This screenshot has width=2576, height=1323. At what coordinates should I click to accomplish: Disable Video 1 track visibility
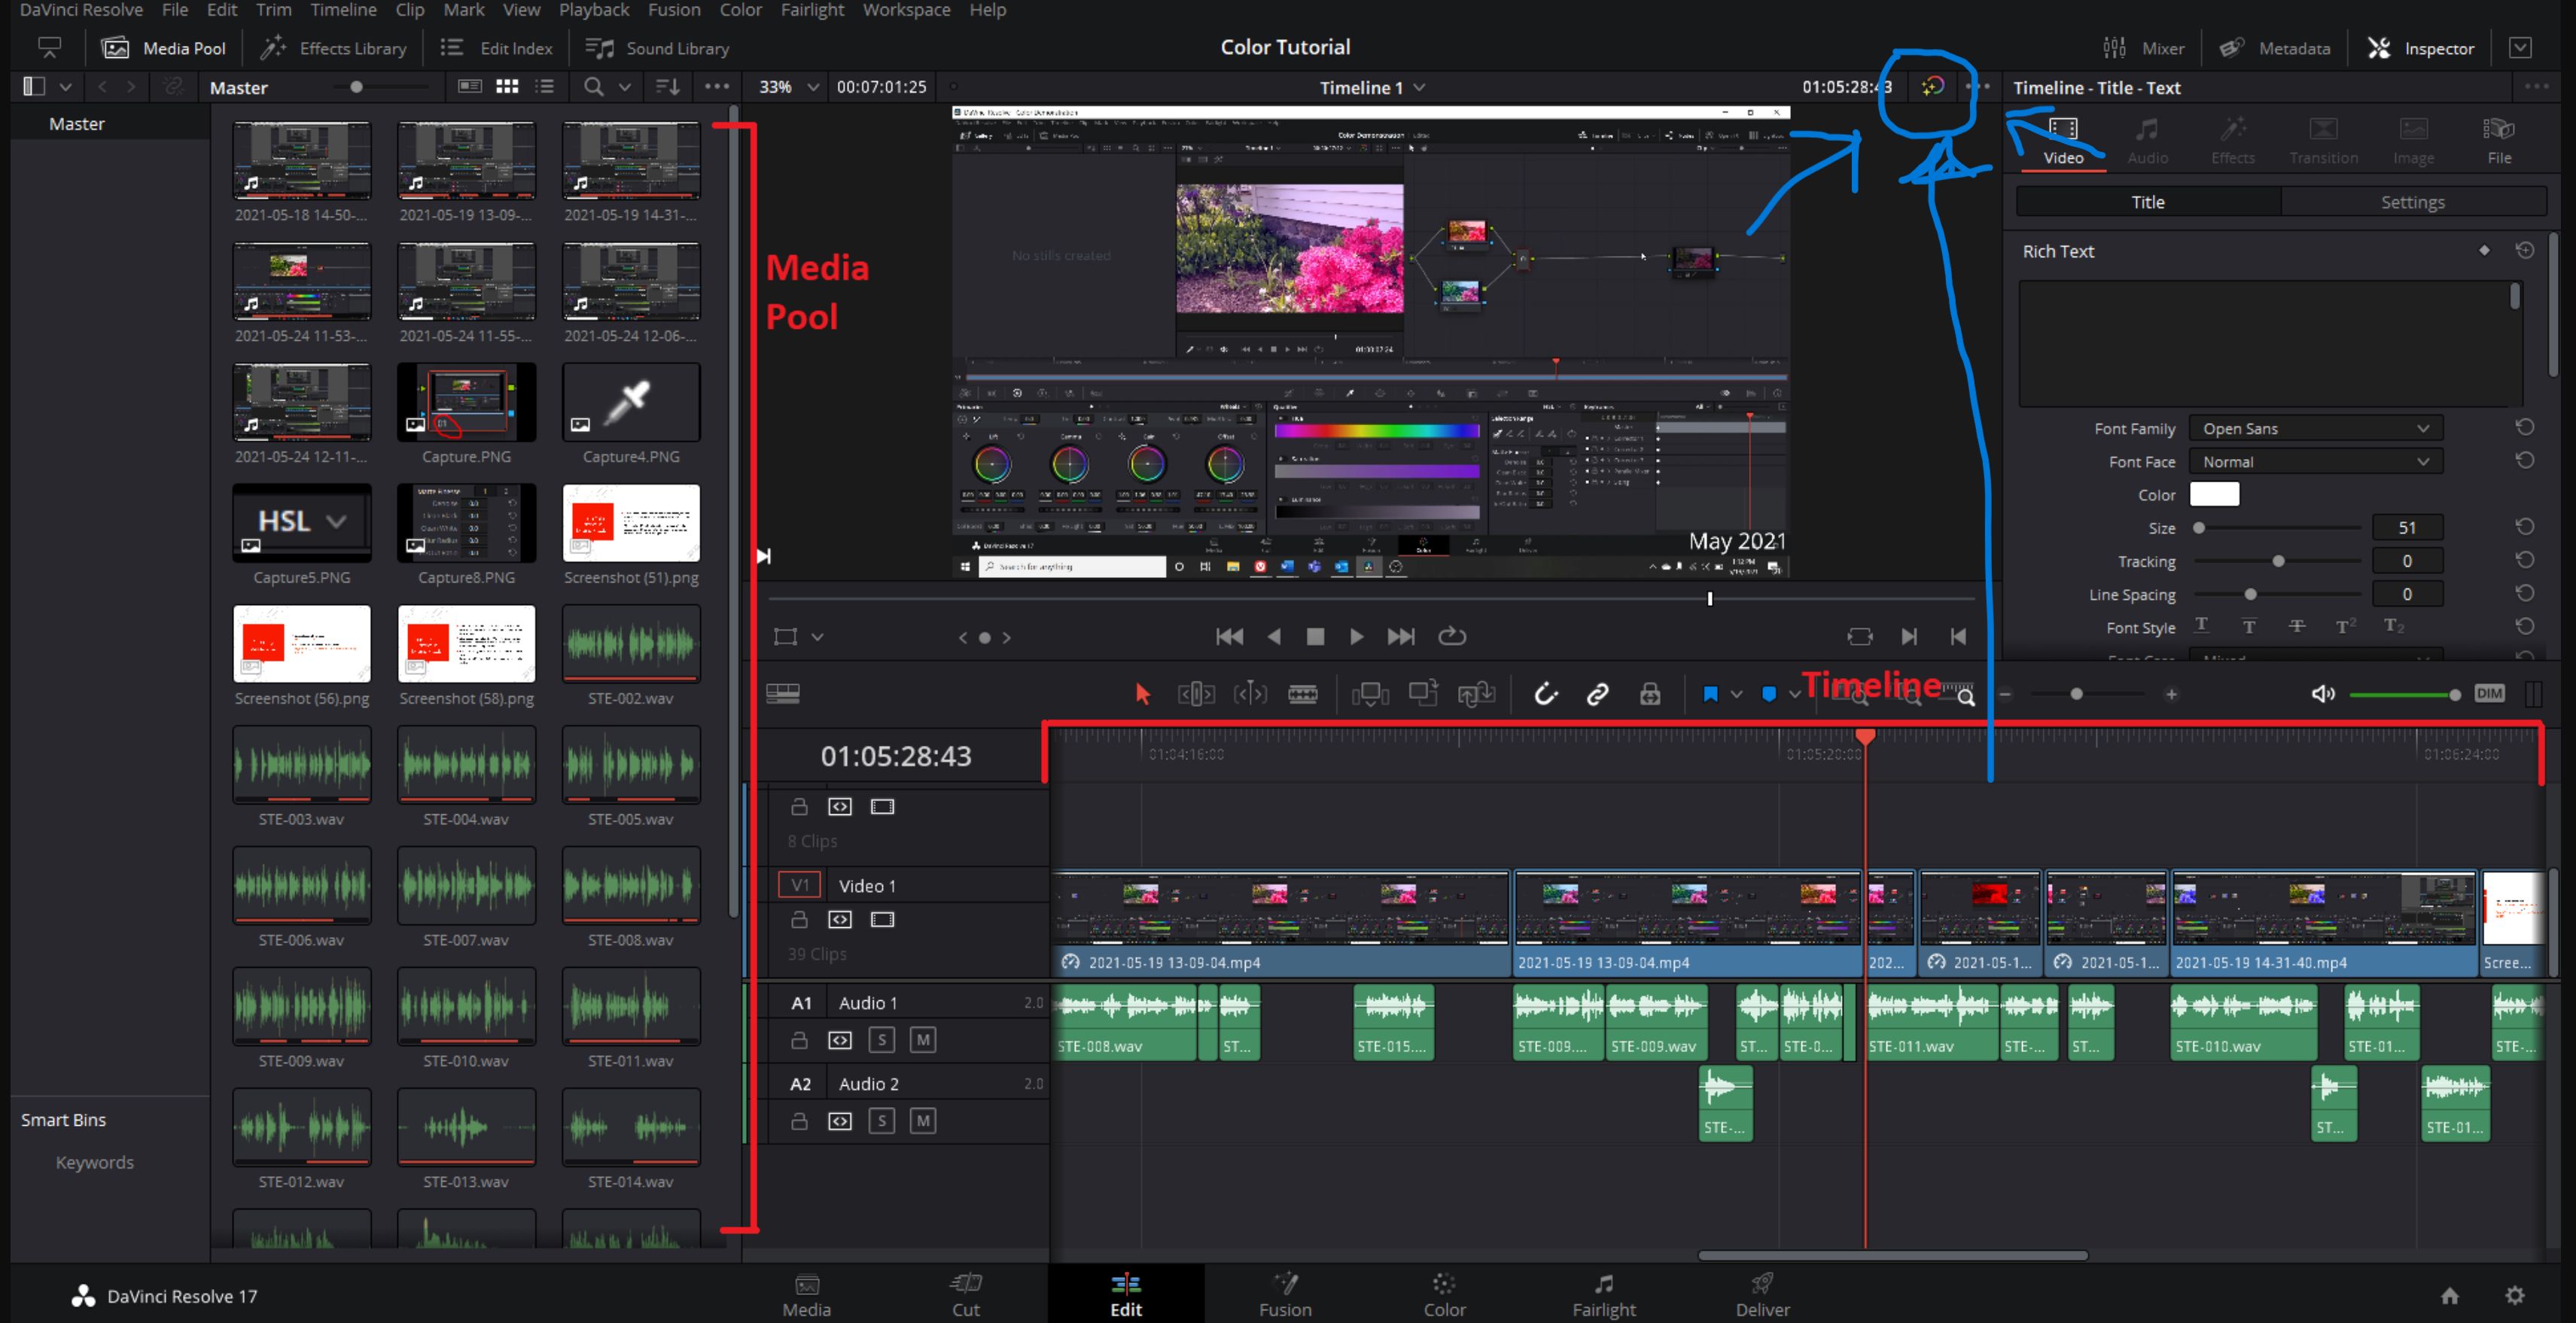point(882,919)
